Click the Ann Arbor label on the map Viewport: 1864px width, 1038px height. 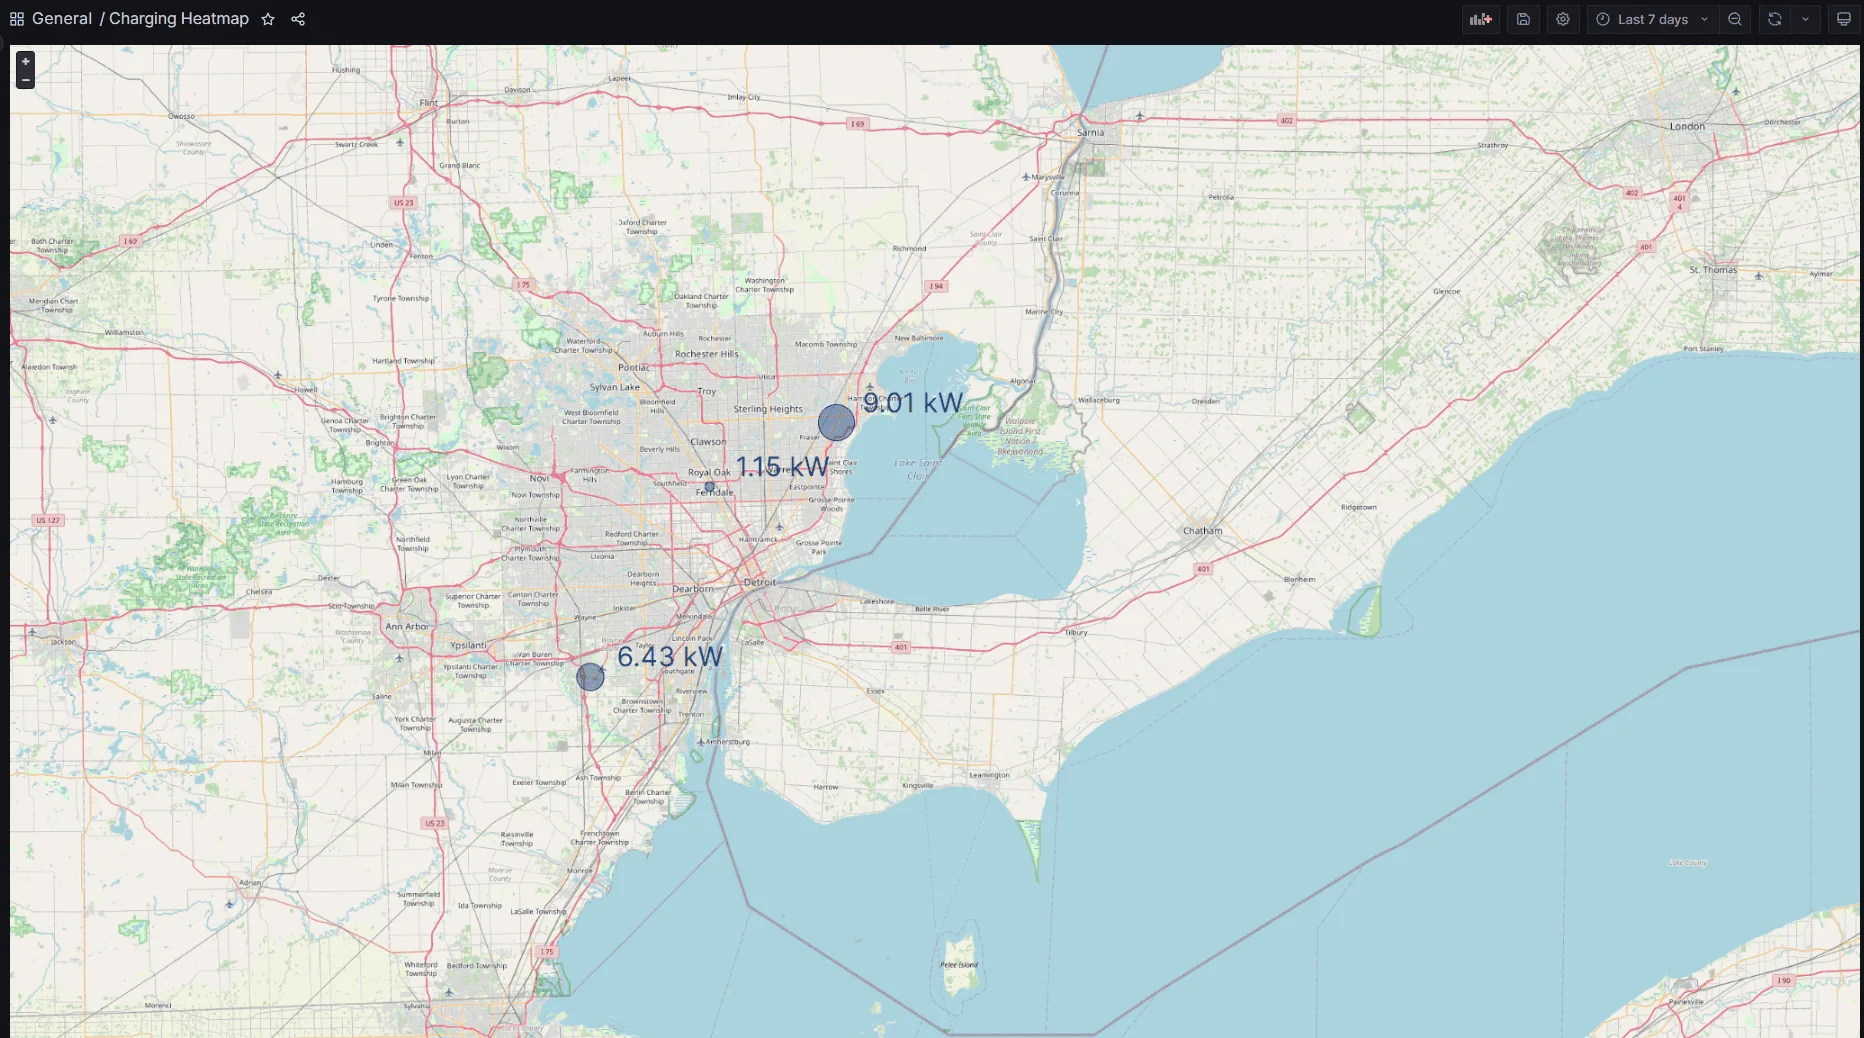coord(407,627)
